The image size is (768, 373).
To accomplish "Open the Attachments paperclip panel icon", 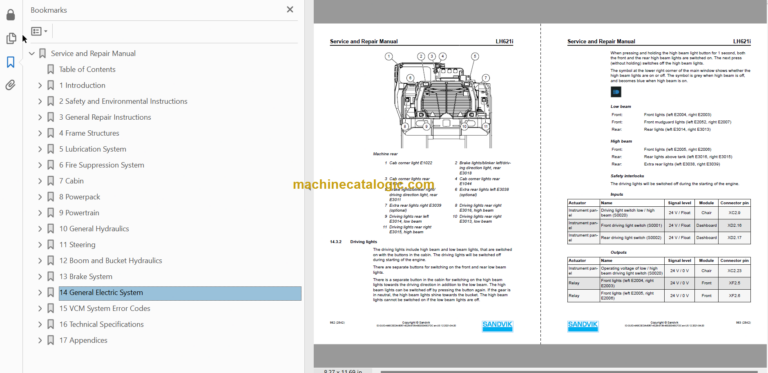I will pos(11,86).
